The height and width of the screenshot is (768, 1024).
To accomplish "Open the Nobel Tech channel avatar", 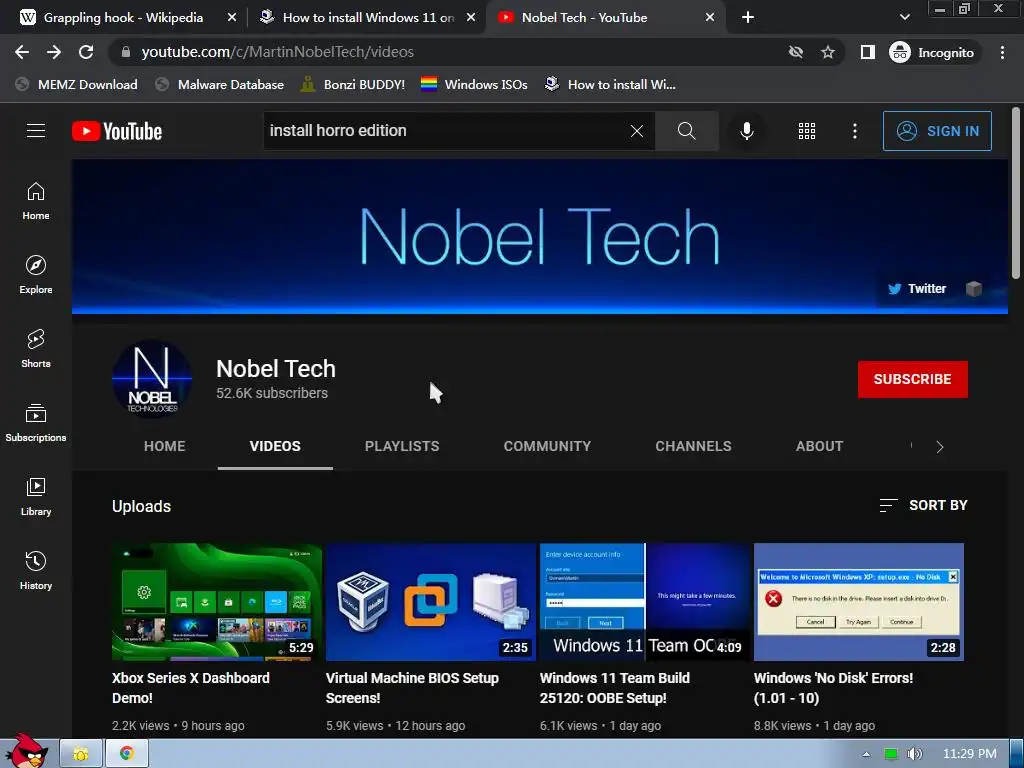I will [x=152, y=379].
